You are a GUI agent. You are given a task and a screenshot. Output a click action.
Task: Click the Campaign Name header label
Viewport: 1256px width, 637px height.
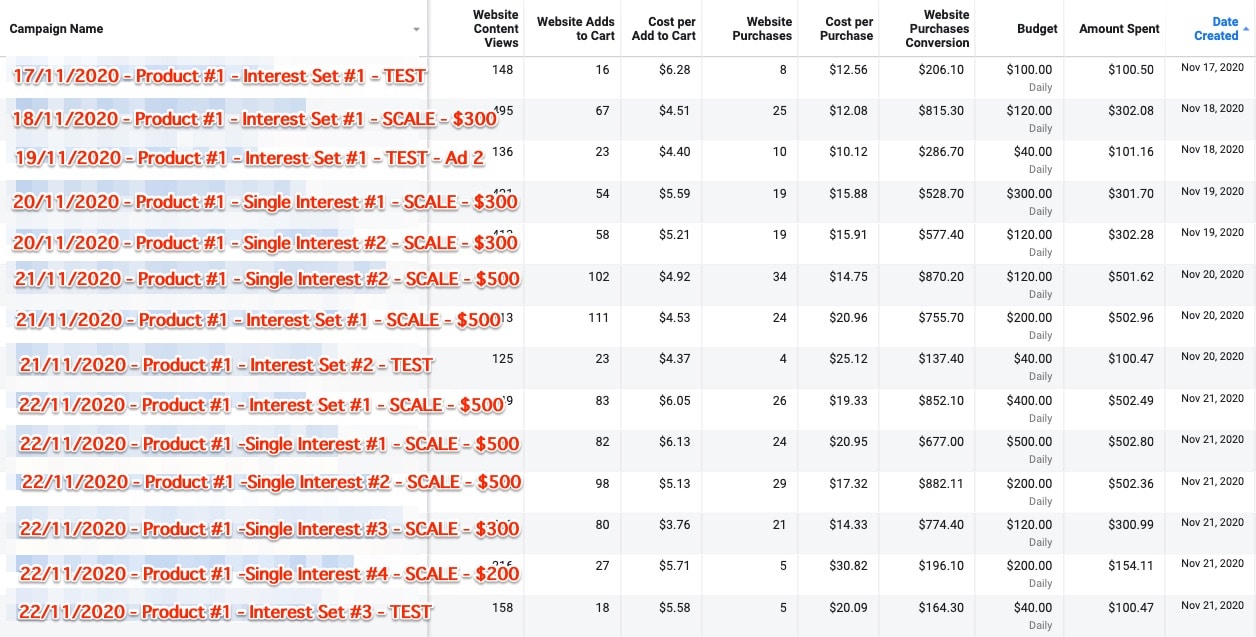point(56,29)
